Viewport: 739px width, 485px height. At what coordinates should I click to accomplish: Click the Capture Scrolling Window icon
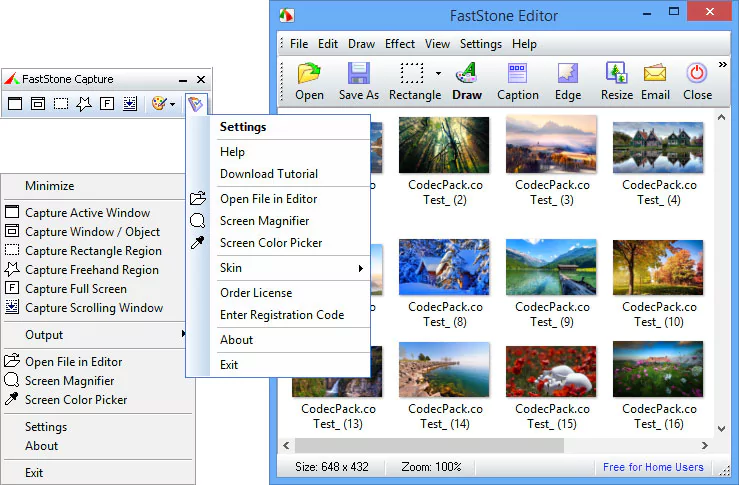130,103
